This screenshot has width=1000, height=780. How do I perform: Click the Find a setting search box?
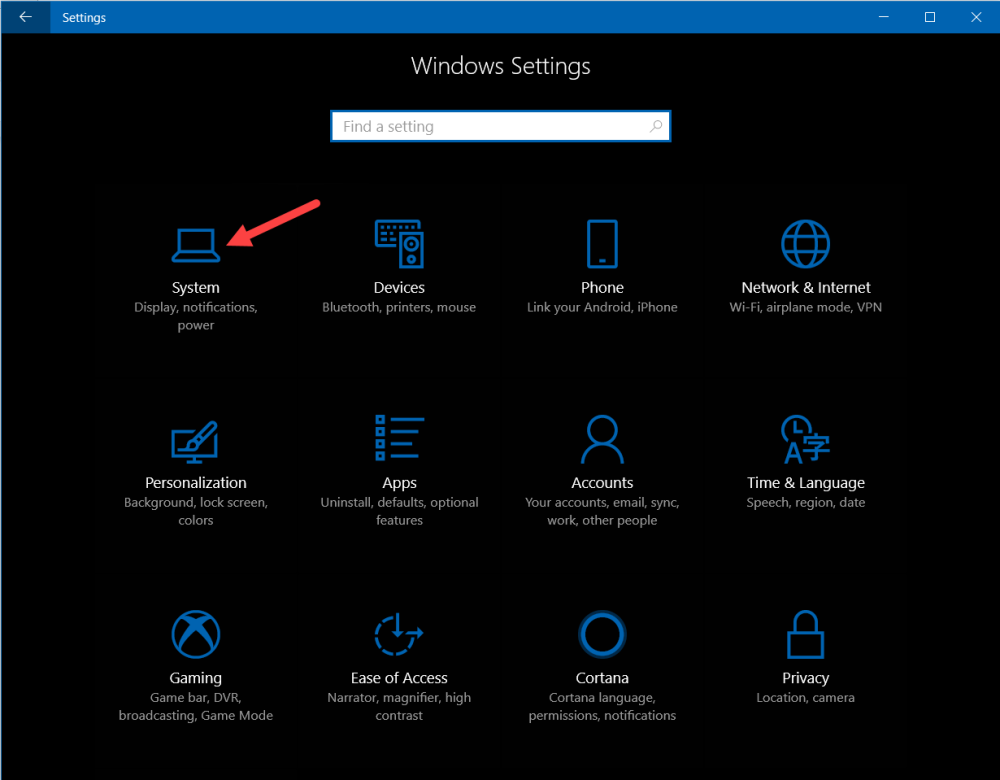pyautogui.click(x=501, y=126)
